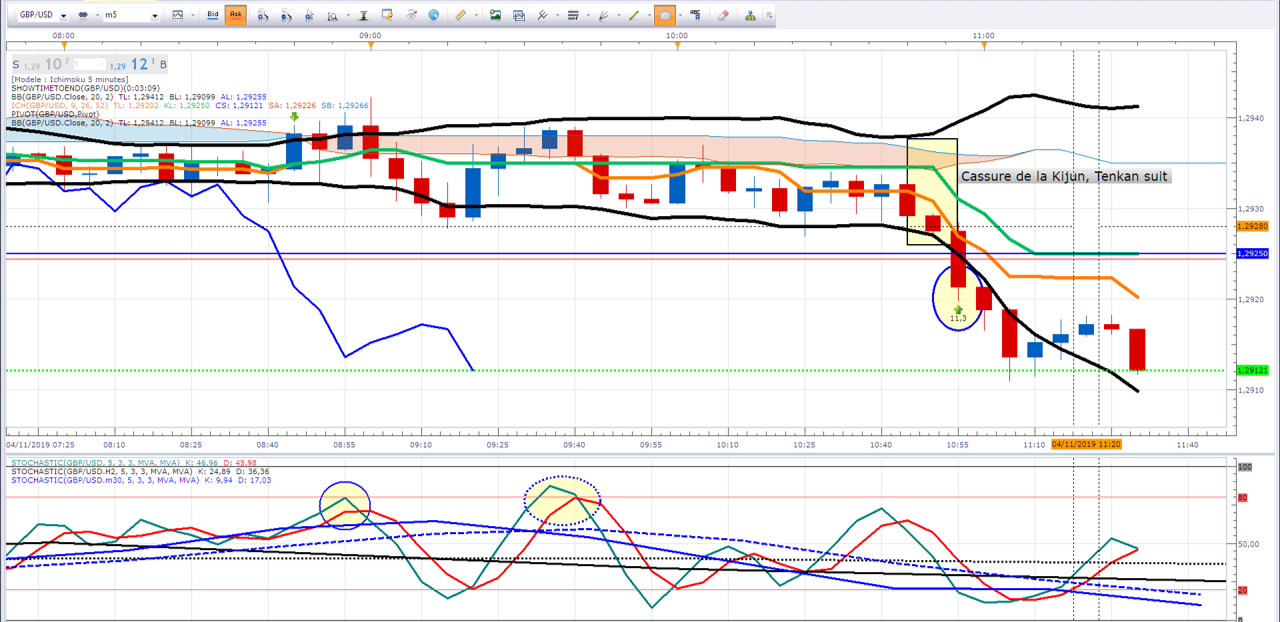Click the green hierarchy tree icon
1280x622 pixels.
[750, 15]
